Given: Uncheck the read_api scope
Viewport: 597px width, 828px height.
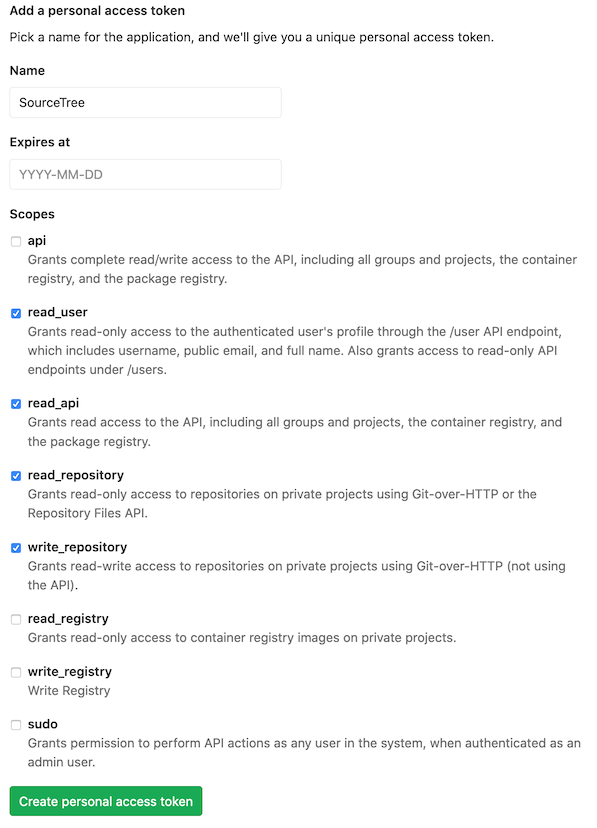Looking at the screenshot, I should pos(15,403).
